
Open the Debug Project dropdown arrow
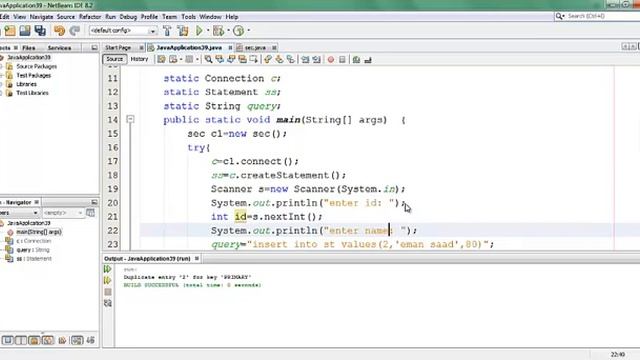pos(228,31)
